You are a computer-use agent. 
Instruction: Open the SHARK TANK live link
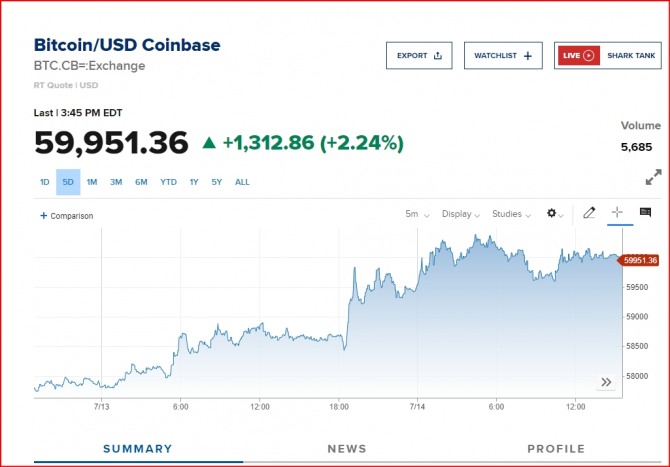(631, 56)
